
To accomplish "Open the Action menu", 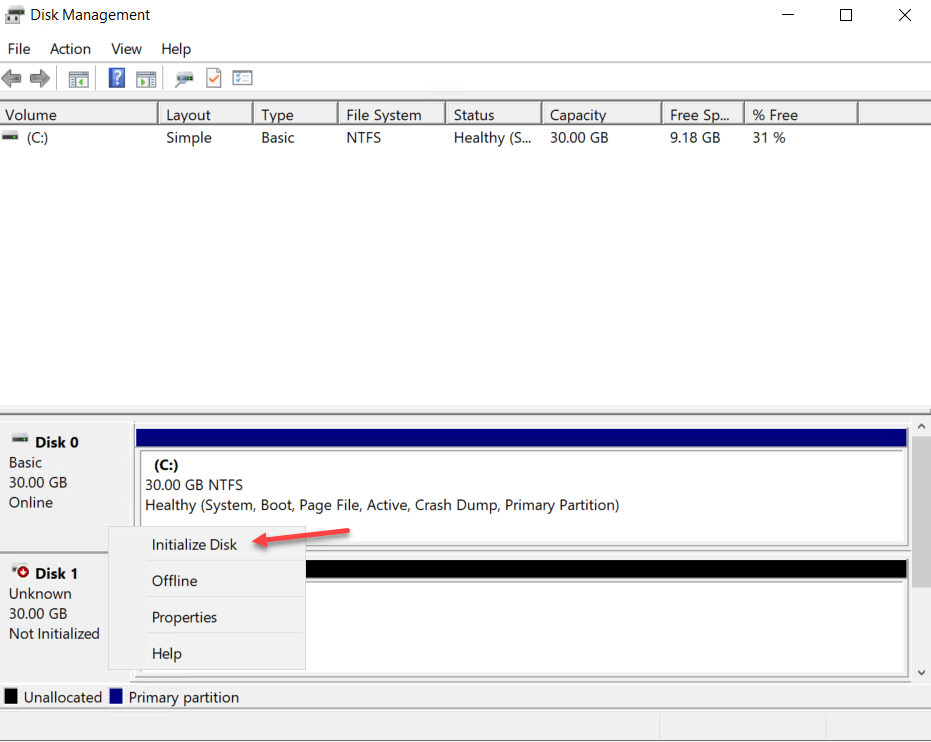I will pyautogui.click(x=70, y=48).
